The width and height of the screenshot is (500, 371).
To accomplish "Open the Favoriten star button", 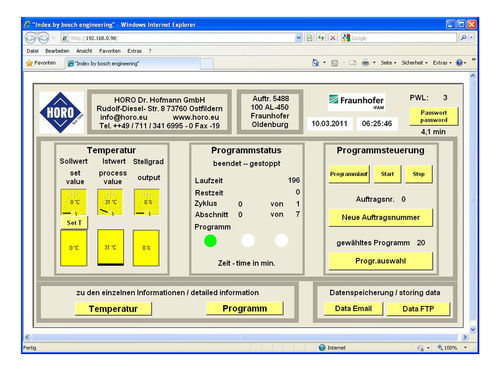I will [x=41, y=63].
